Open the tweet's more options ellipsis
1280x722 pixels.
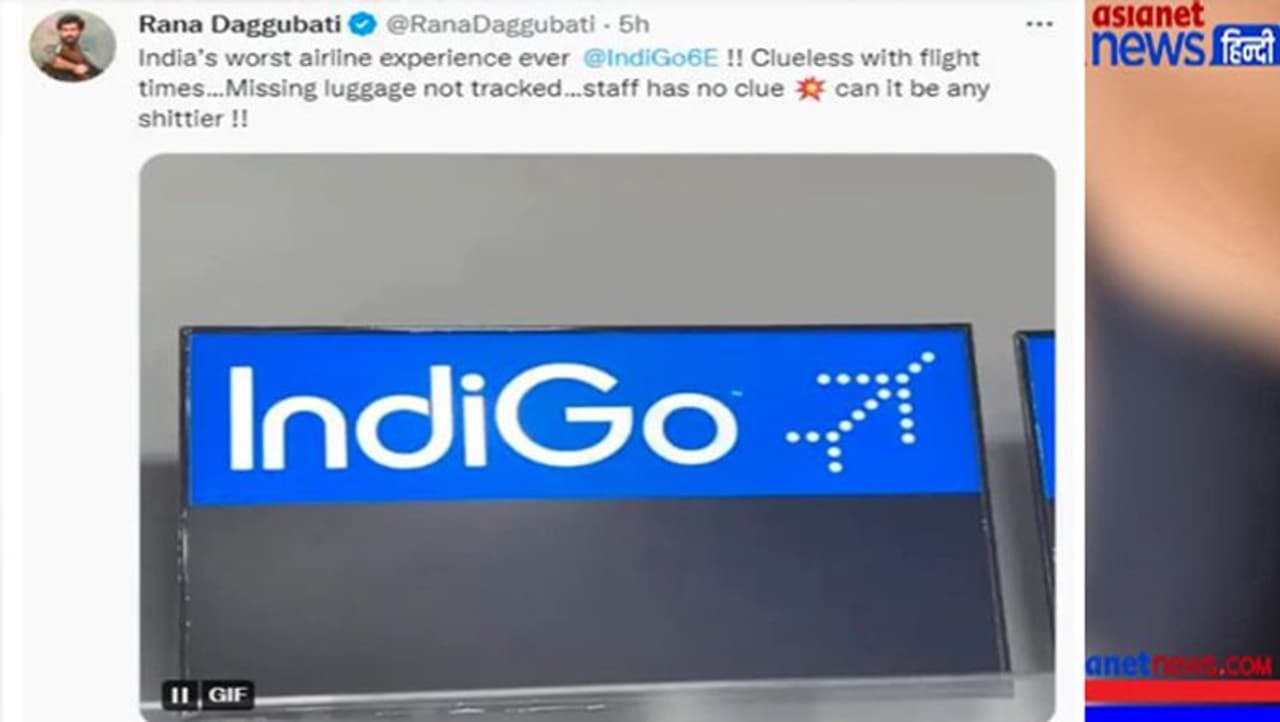(x=1039, y=23)
